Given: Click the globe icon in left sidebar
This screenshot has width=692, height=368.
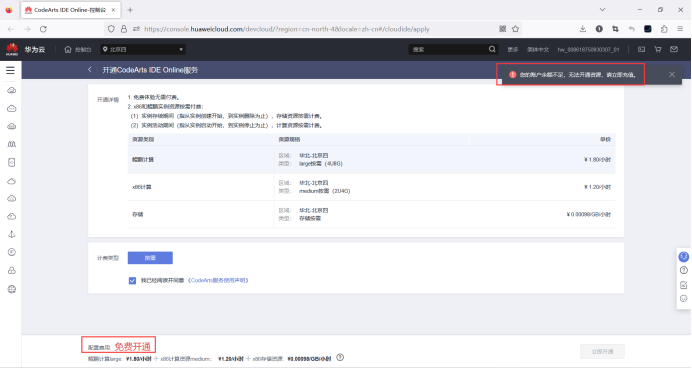Looking at the screenshot, I should [x=12, y=289].
